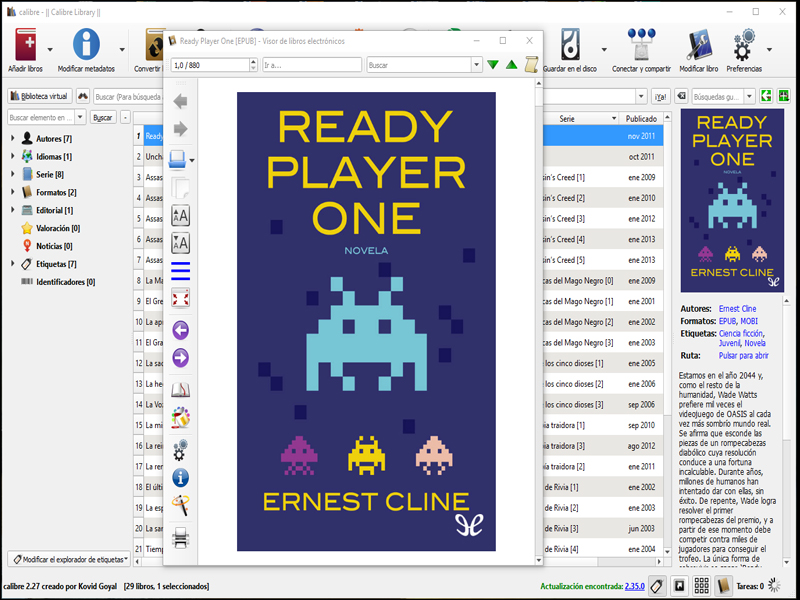
Task: Open the Modificar metadatos info icon
Action: 86,45
